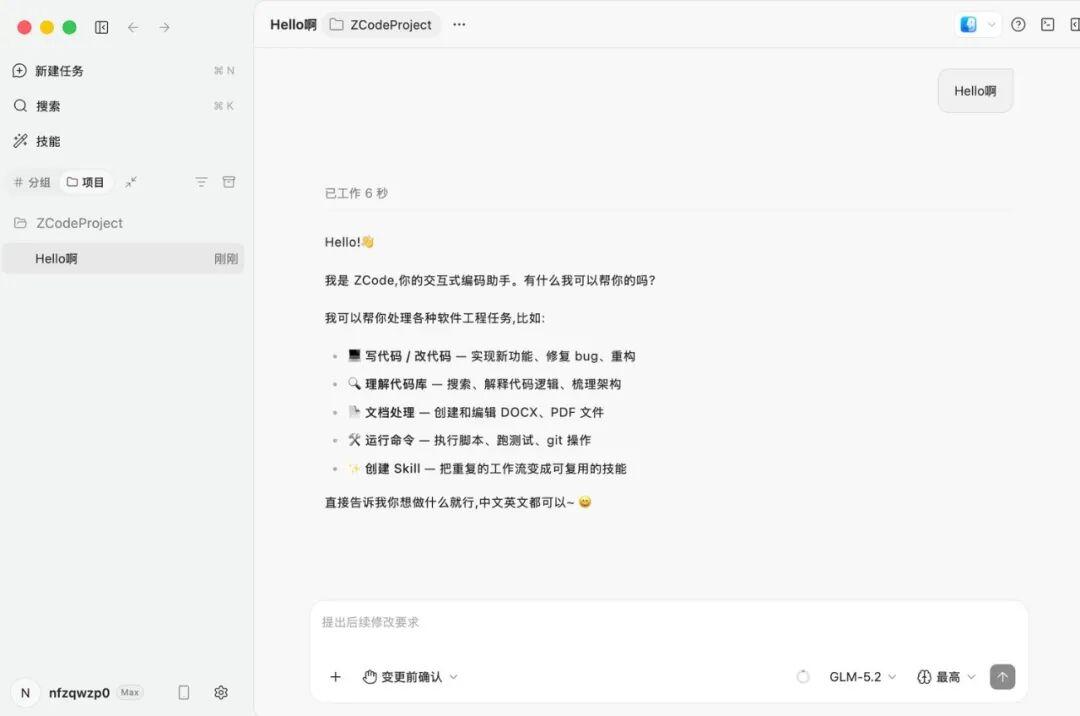This screenshot has height=716, width=1080.
Task: Click the circular progress indicator
Action: click(803, 677)
